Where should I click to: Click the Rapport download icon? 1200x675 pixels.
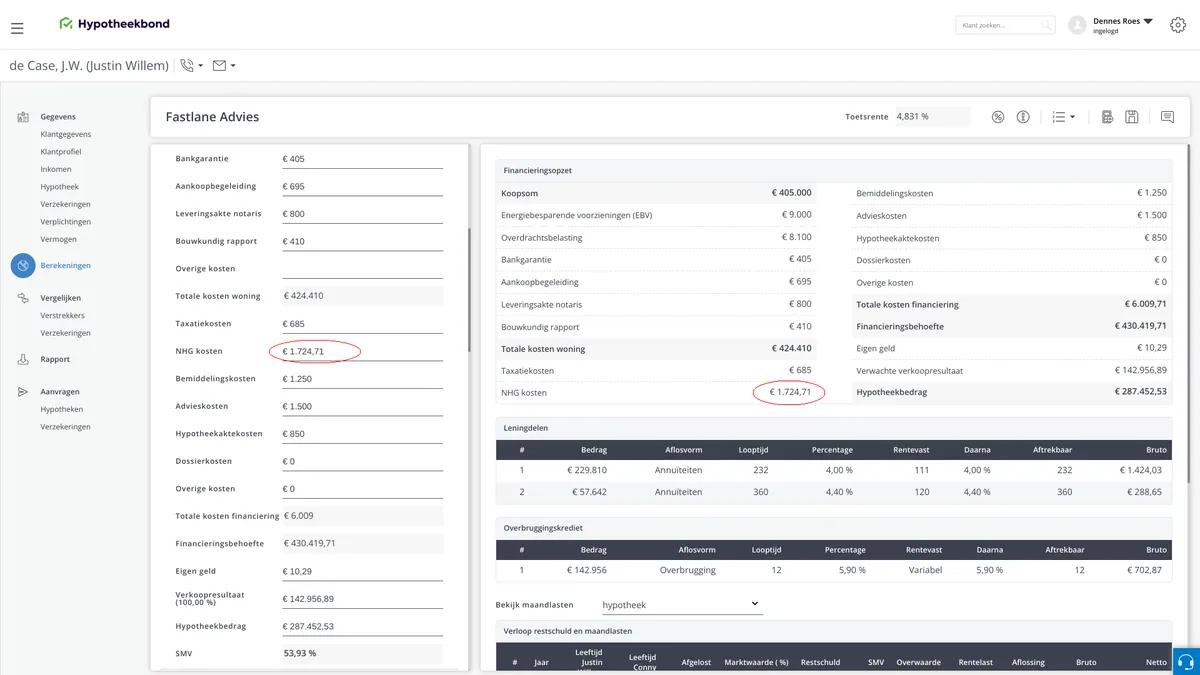pos(23,359)
